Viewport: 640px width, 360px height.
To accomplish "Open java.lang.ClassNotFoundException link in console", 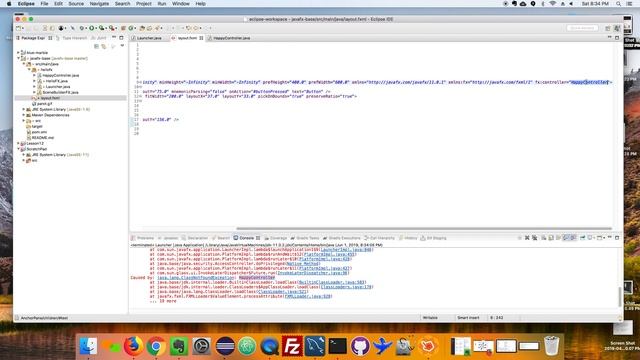I will point(196,278).
